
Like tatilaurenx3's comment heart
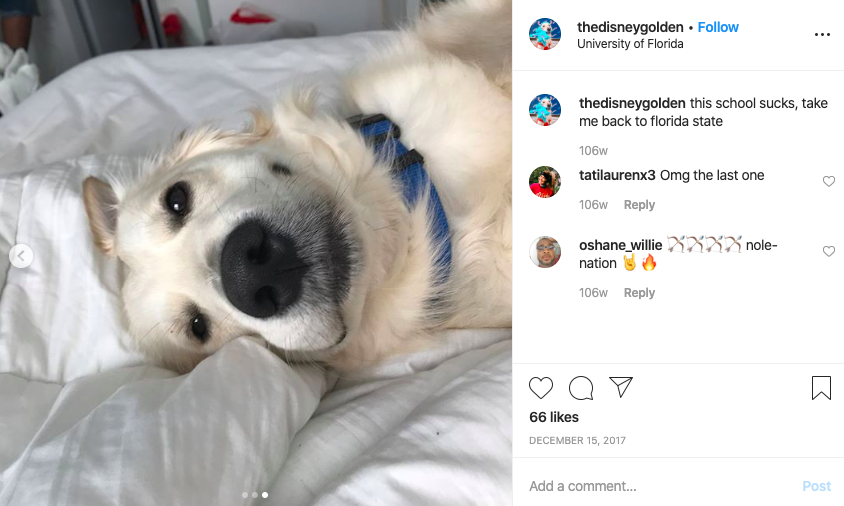(828, 181)
